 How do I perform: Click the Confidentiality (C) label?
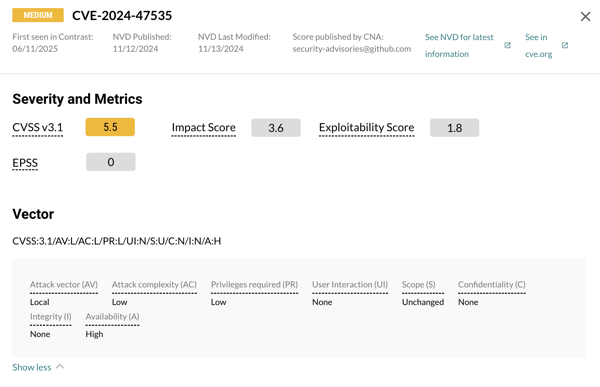point(492,284)
